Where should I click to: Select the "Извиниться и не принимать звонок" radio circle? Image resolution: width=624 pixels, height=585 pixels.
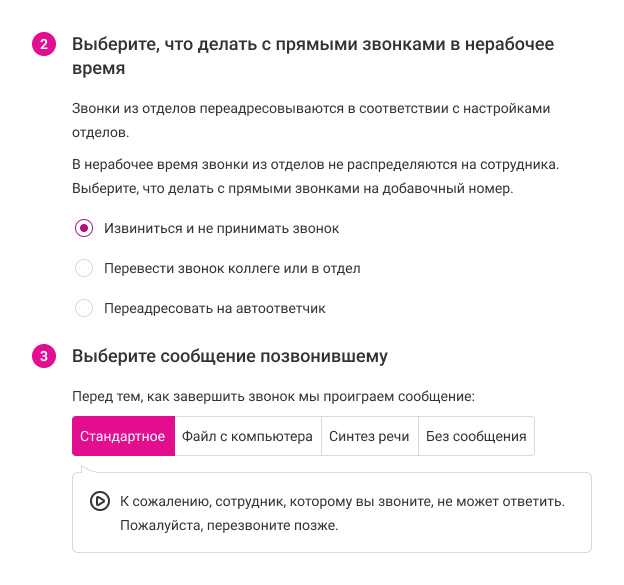pyautogui.click(x=84, y=228)
